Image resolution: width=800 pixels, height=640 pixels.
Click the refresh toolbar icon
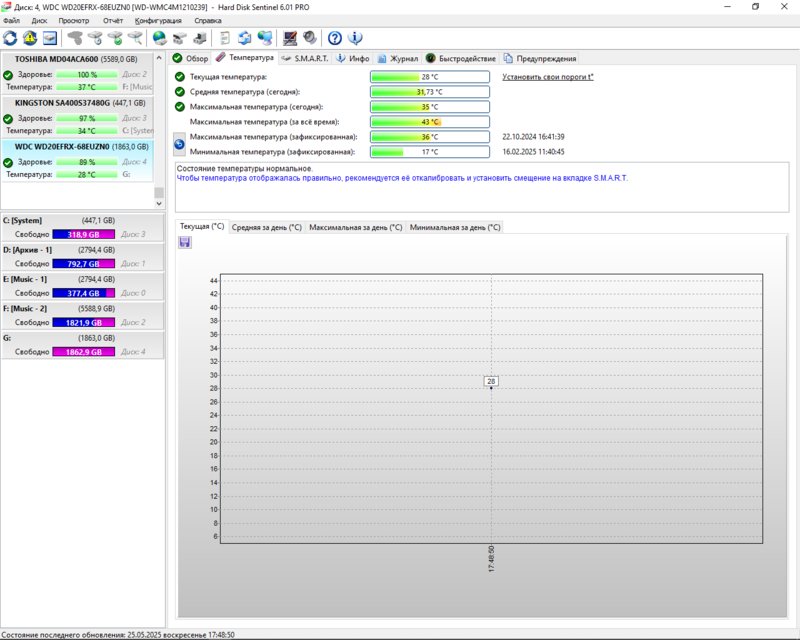pos(11,39)
